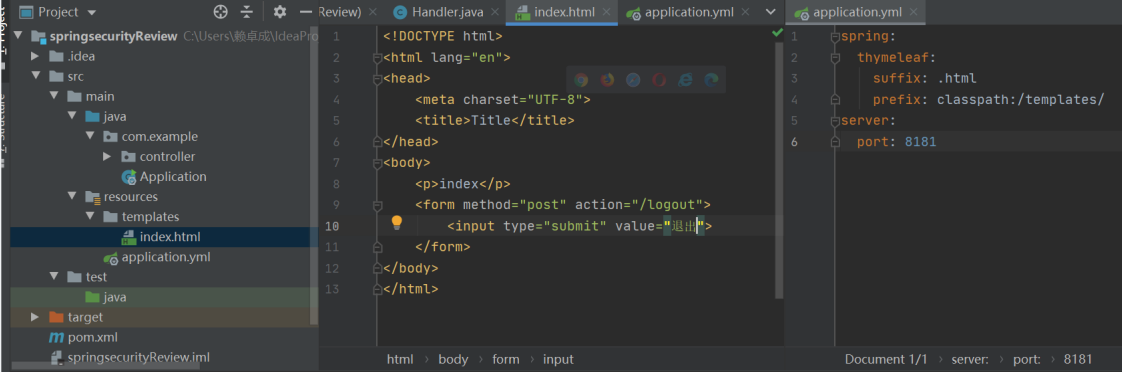Open page preview in Edge browser icon

coord(711,80)
